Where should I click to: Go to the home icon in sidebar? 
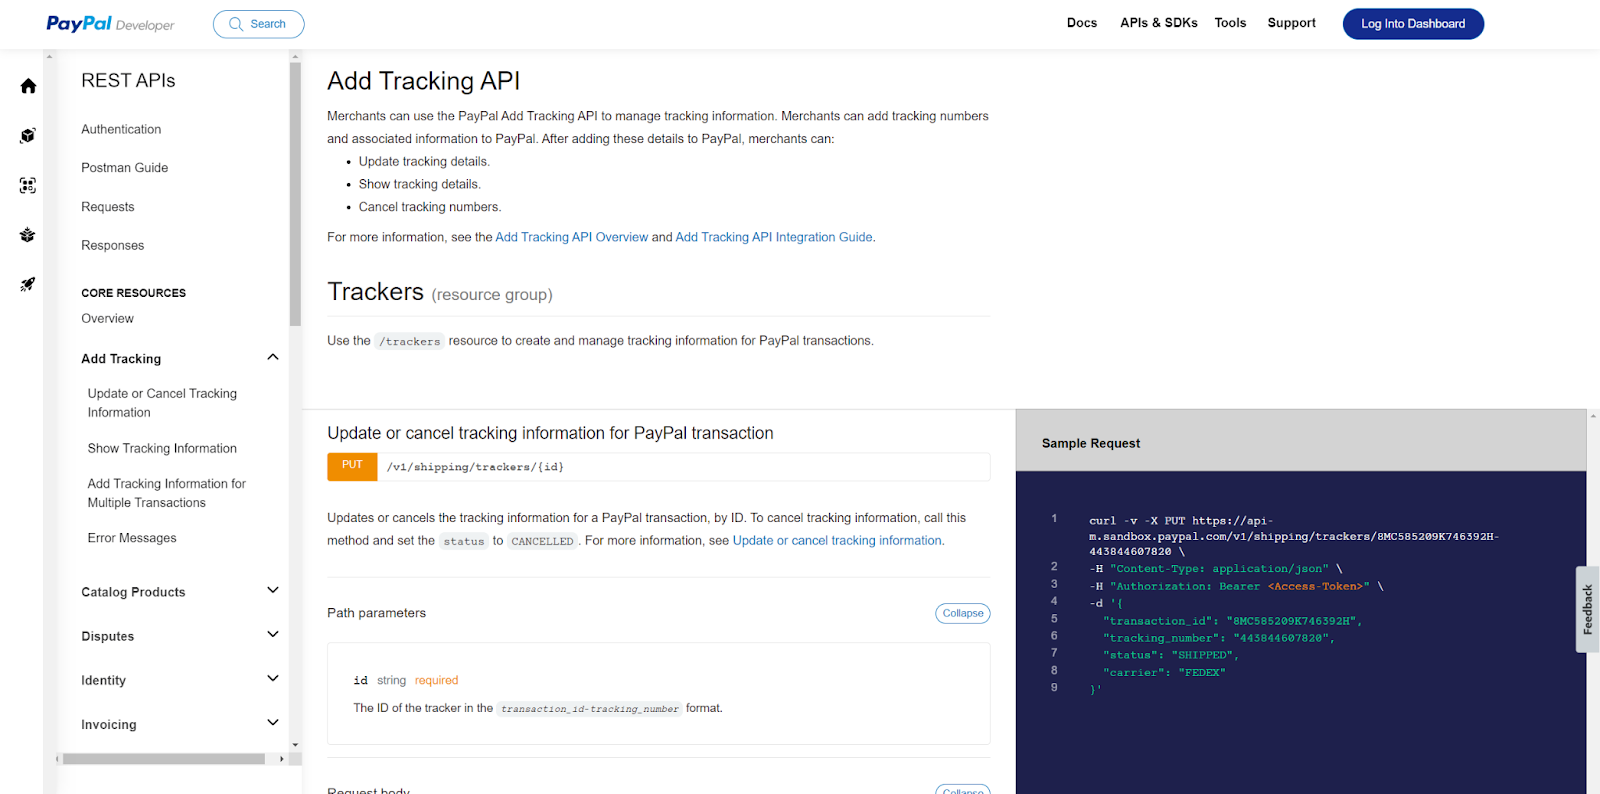point(28,86)
